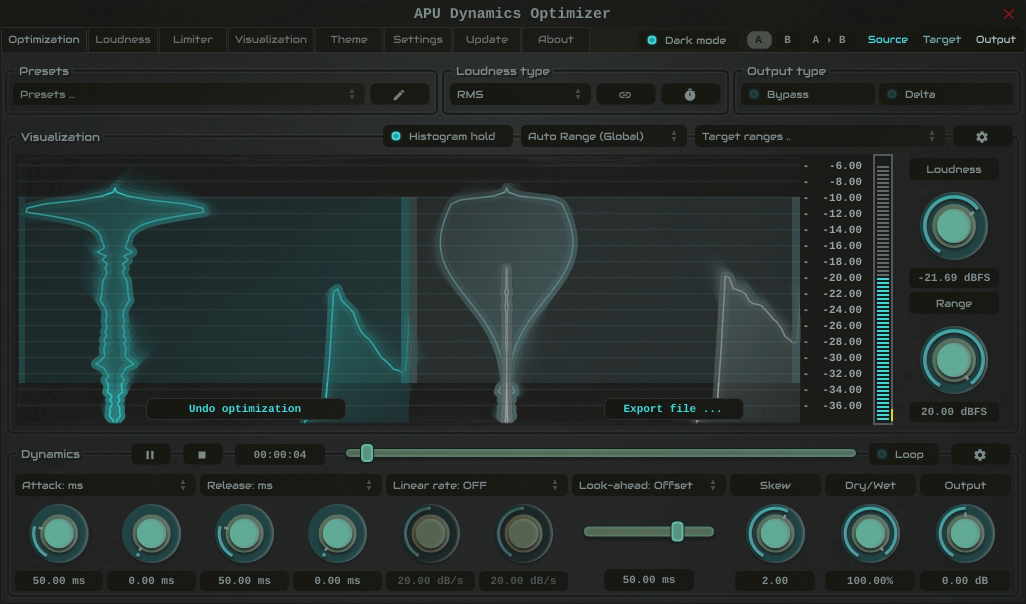The height and width of the screenshot is (604, 1026).
Task: Click the 00:00:04 time display
Action: coord(280,455)
